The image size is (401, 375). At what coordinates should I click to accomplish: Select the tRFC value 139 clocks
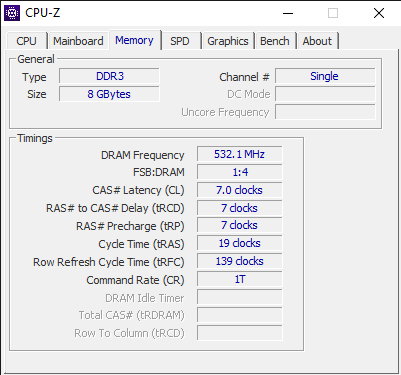(x=240, y=261)
